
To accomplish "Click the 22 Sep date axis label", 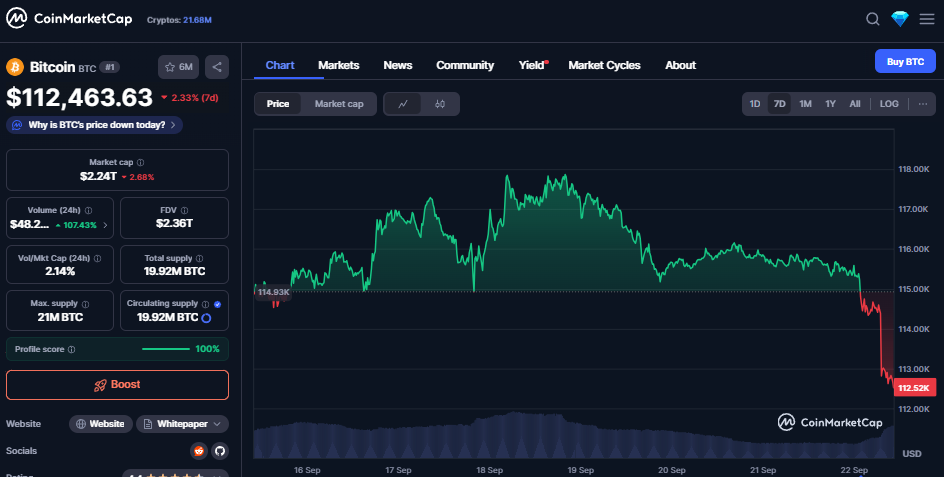I will pyautogui.click(x=854, y=470).
